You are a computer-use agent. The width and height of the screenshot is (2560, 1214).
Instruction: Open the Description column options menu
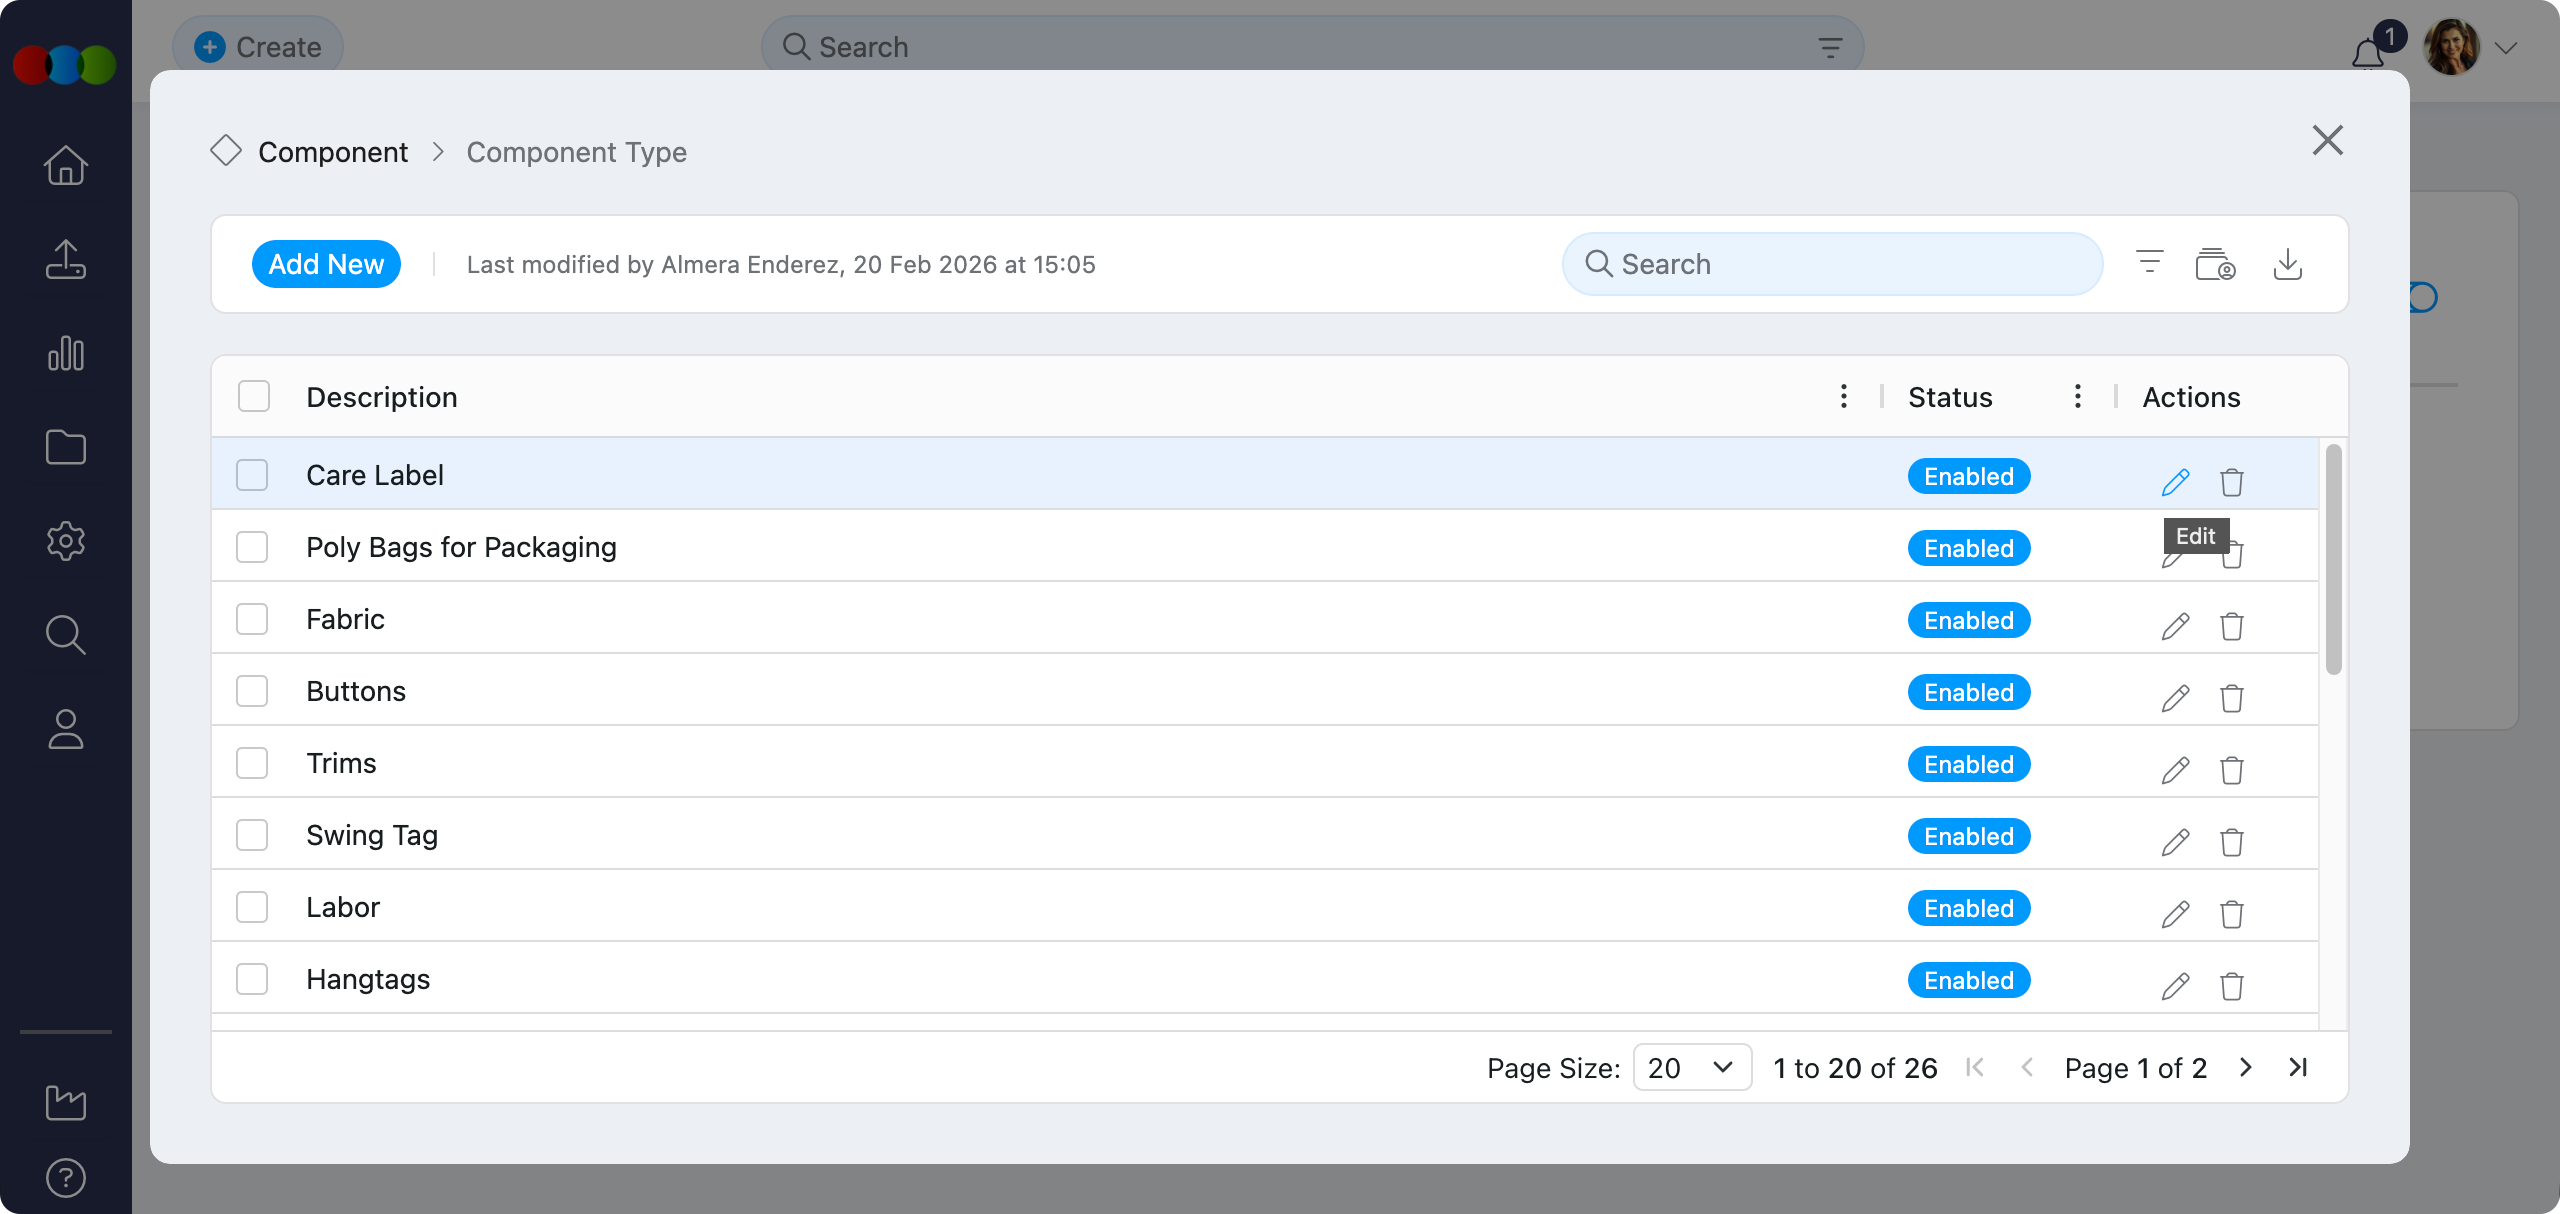[x=1843, y=397]
